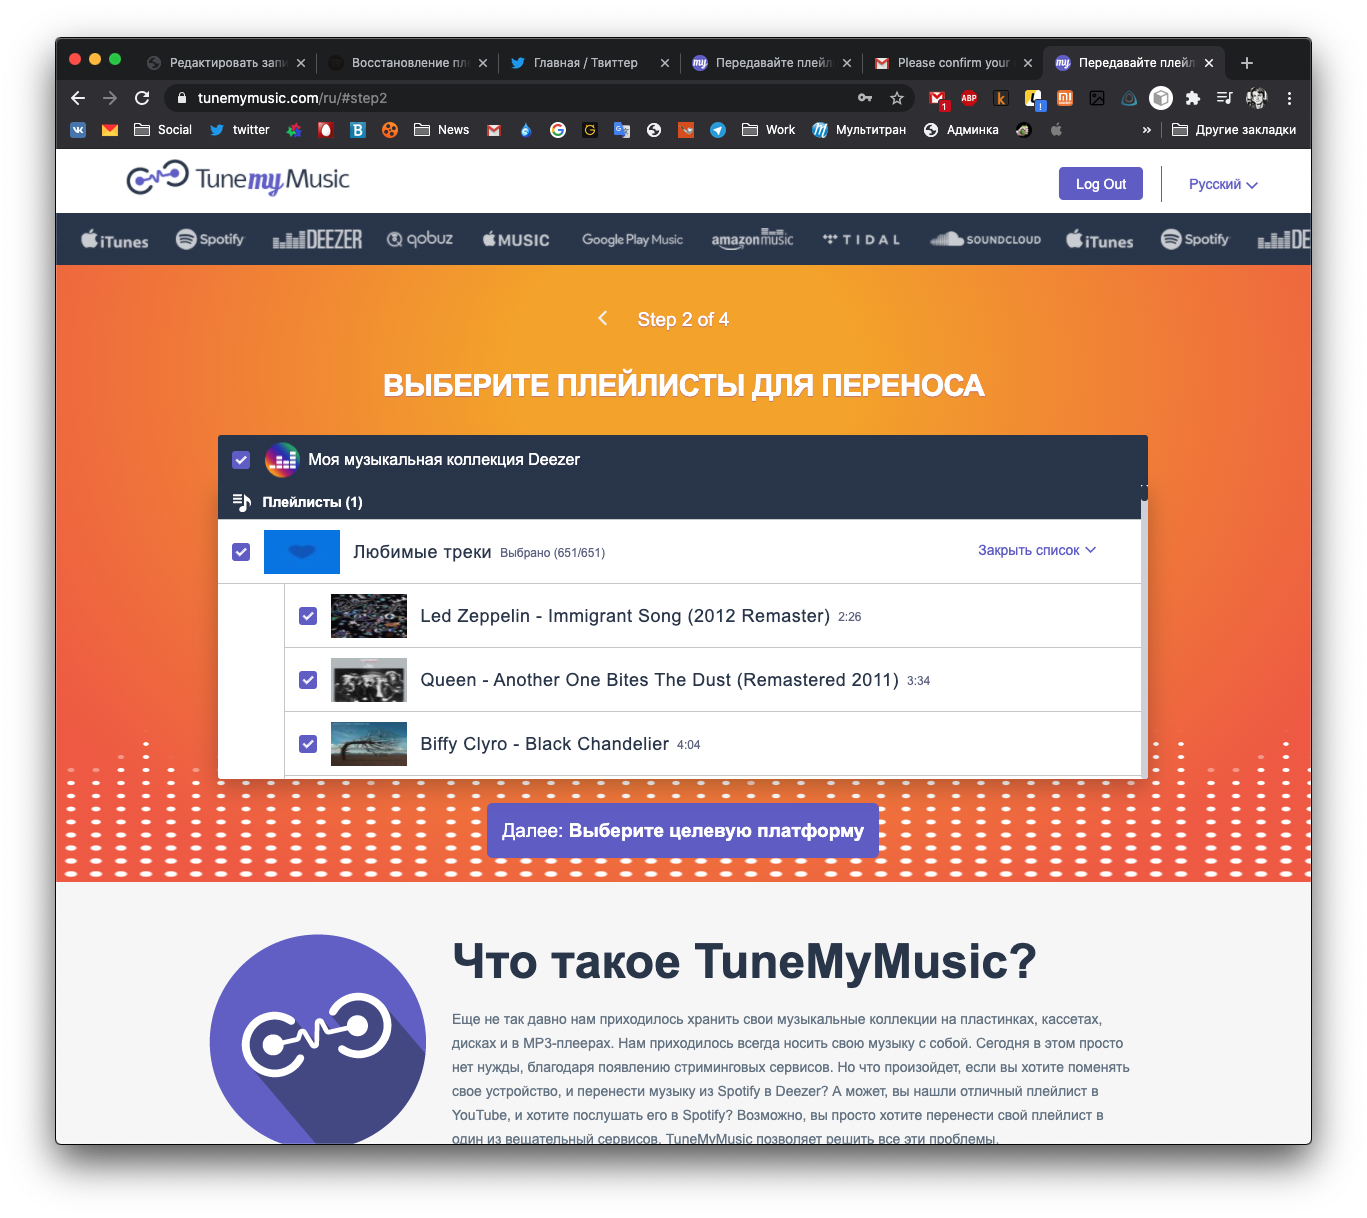Bookmark page with the star icon

897,98
